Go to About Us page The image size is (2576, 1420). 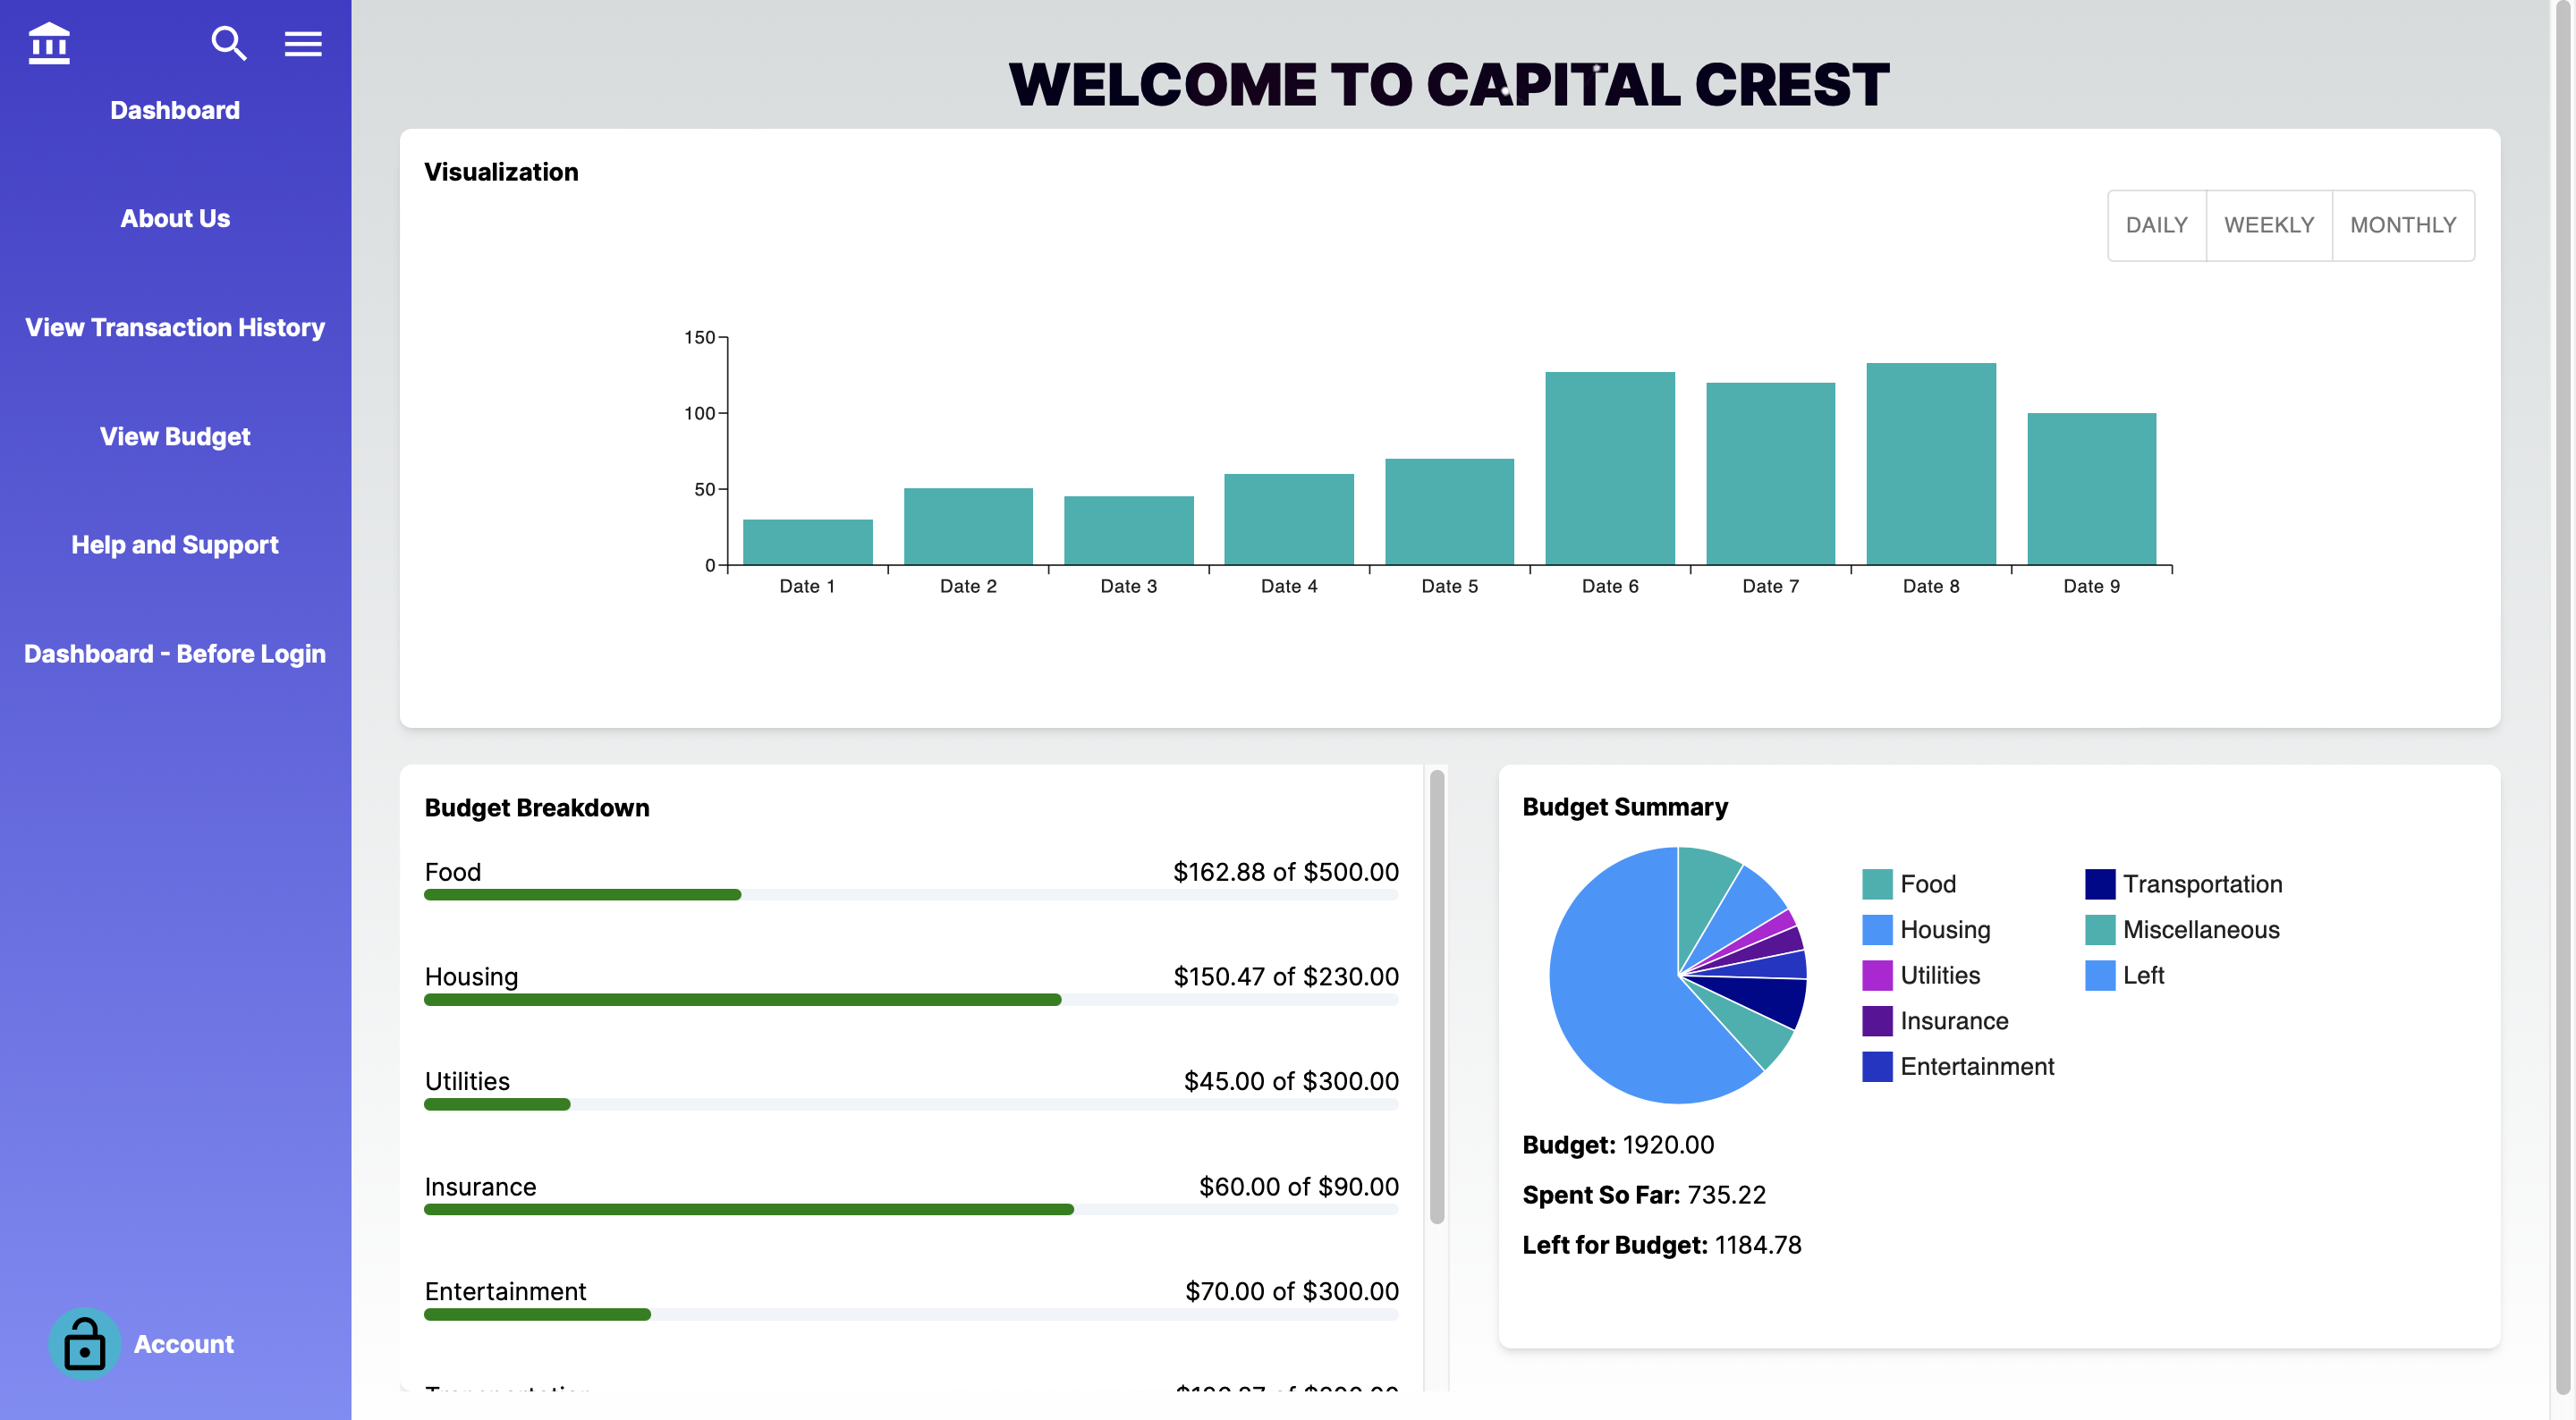point(175,218)
